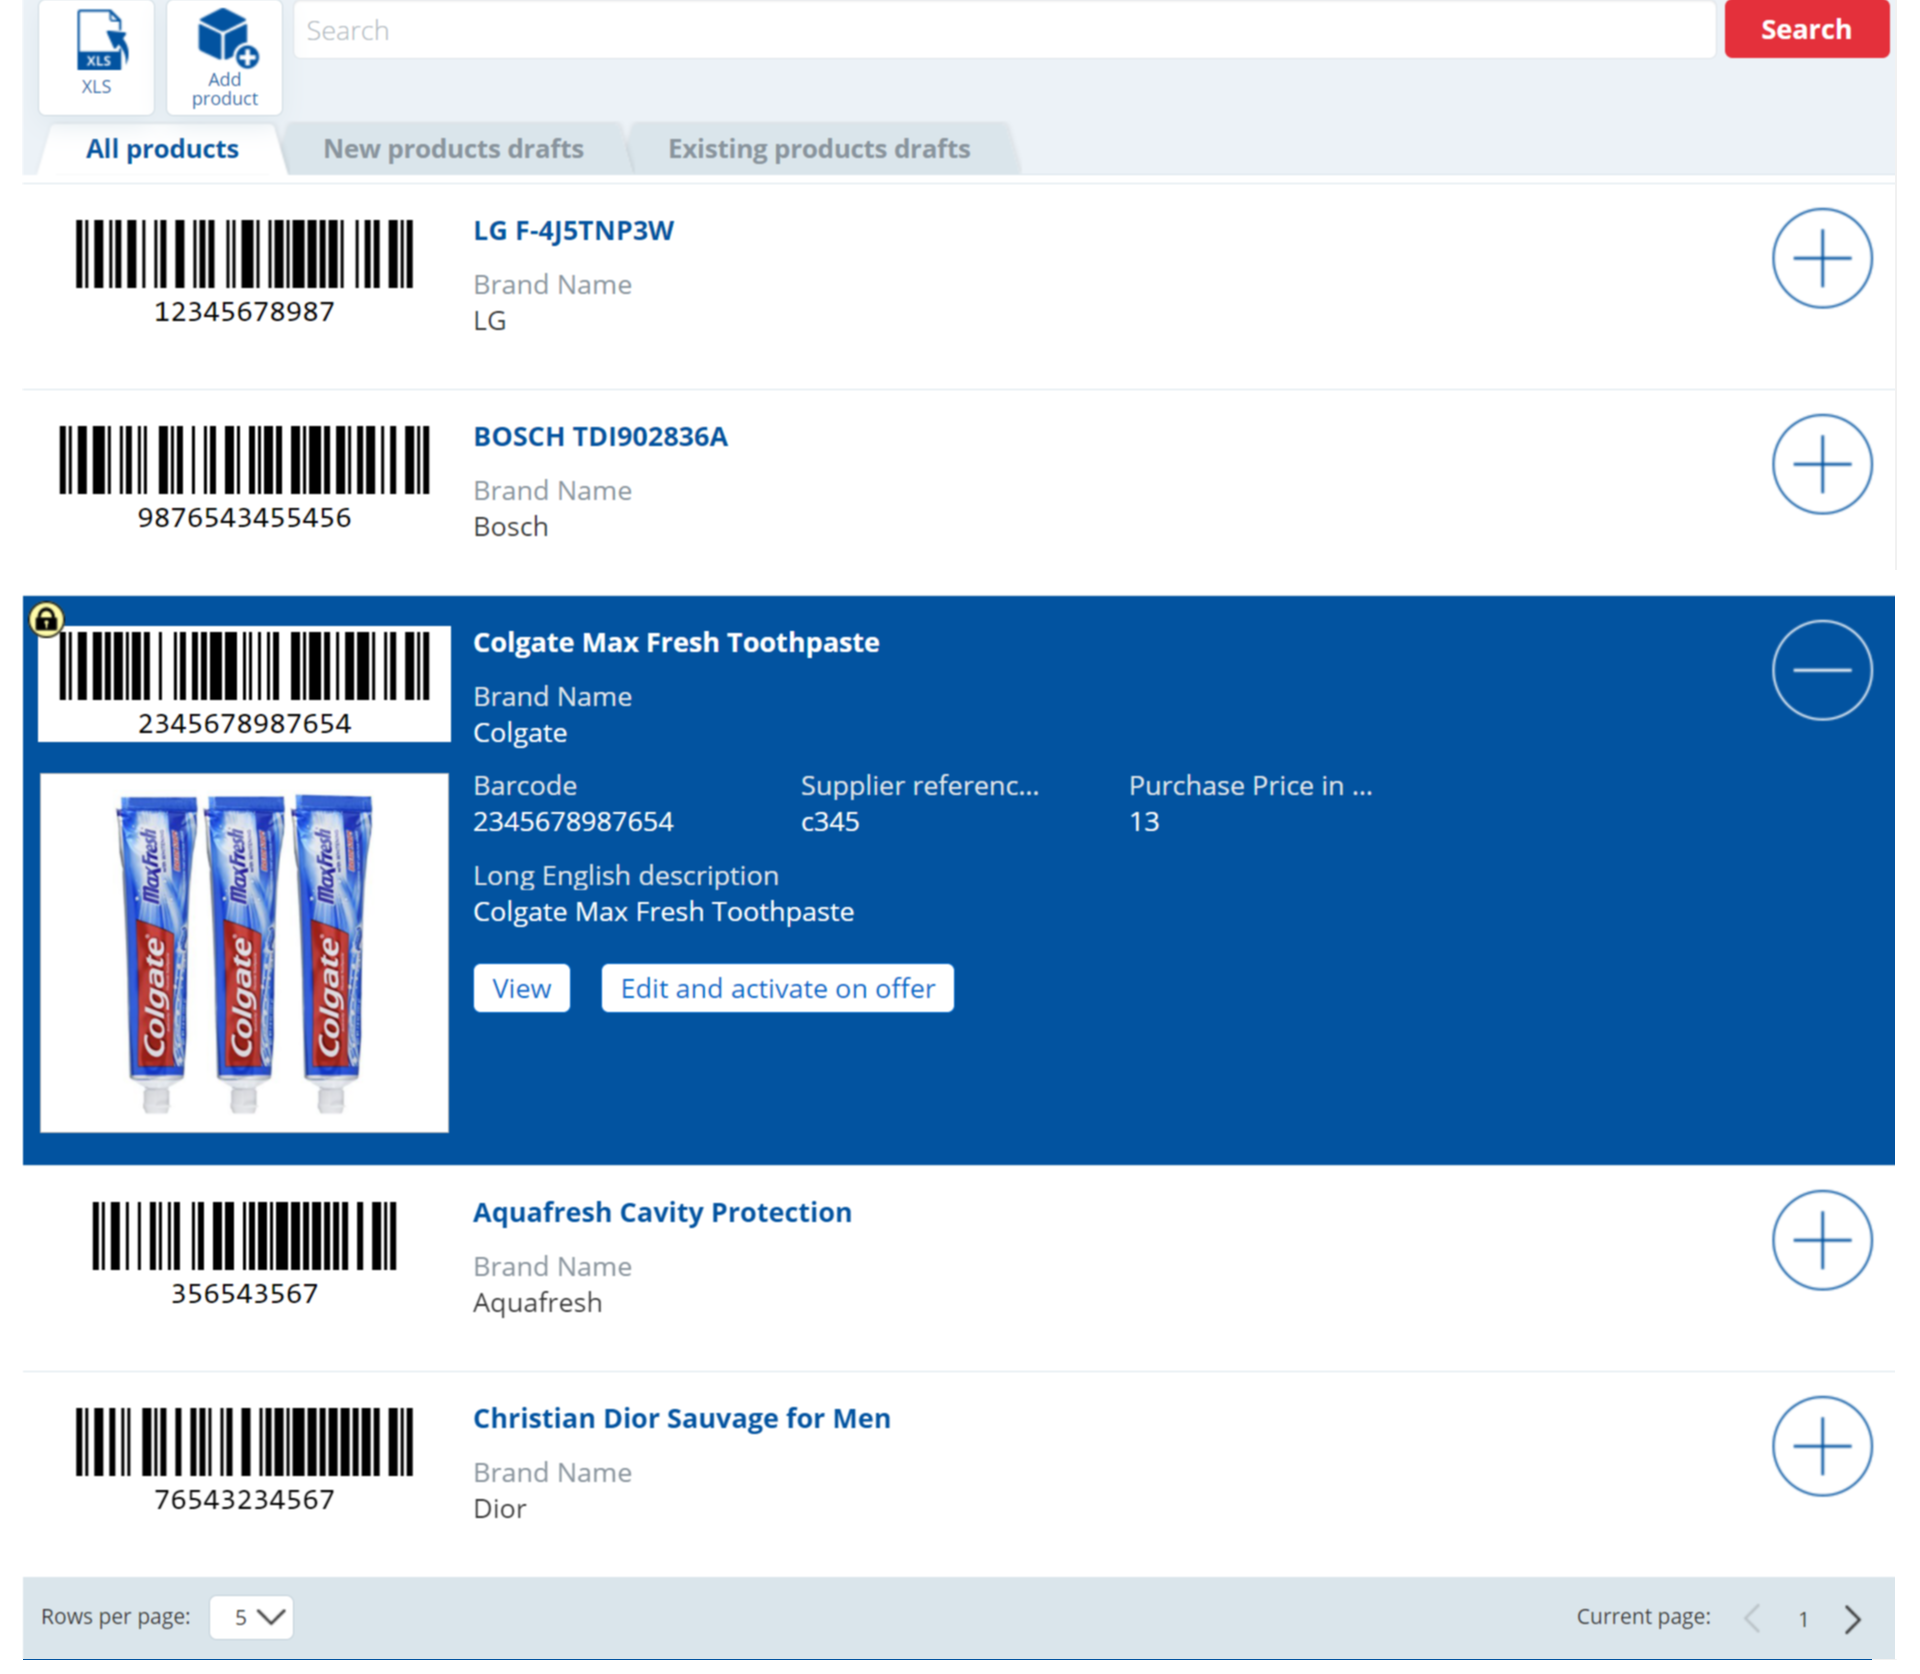Click the barcode image 76543234567
Viewport: 1920px width, 1674px height.
pyautogui.click(x=244, y=1460)
